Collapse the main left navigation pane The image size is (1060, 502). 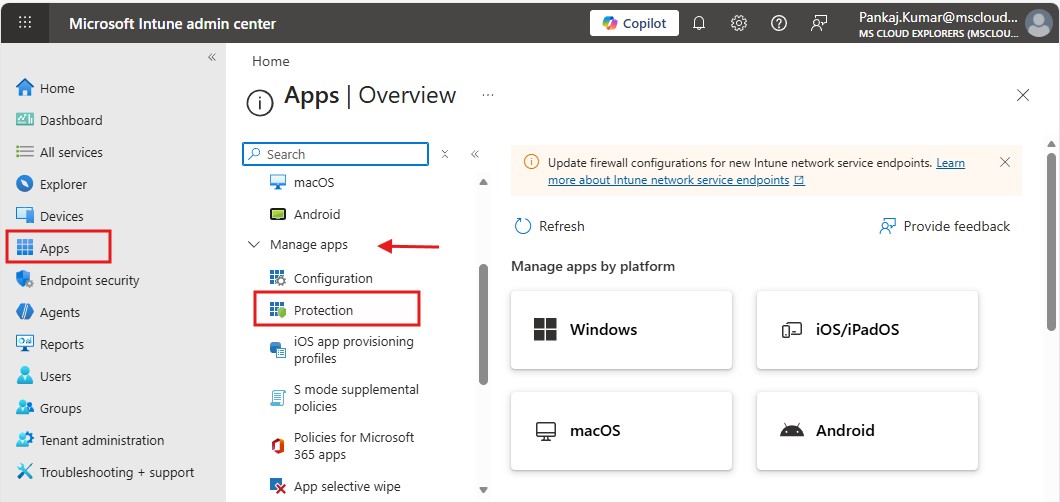click(x=212, y=57)
